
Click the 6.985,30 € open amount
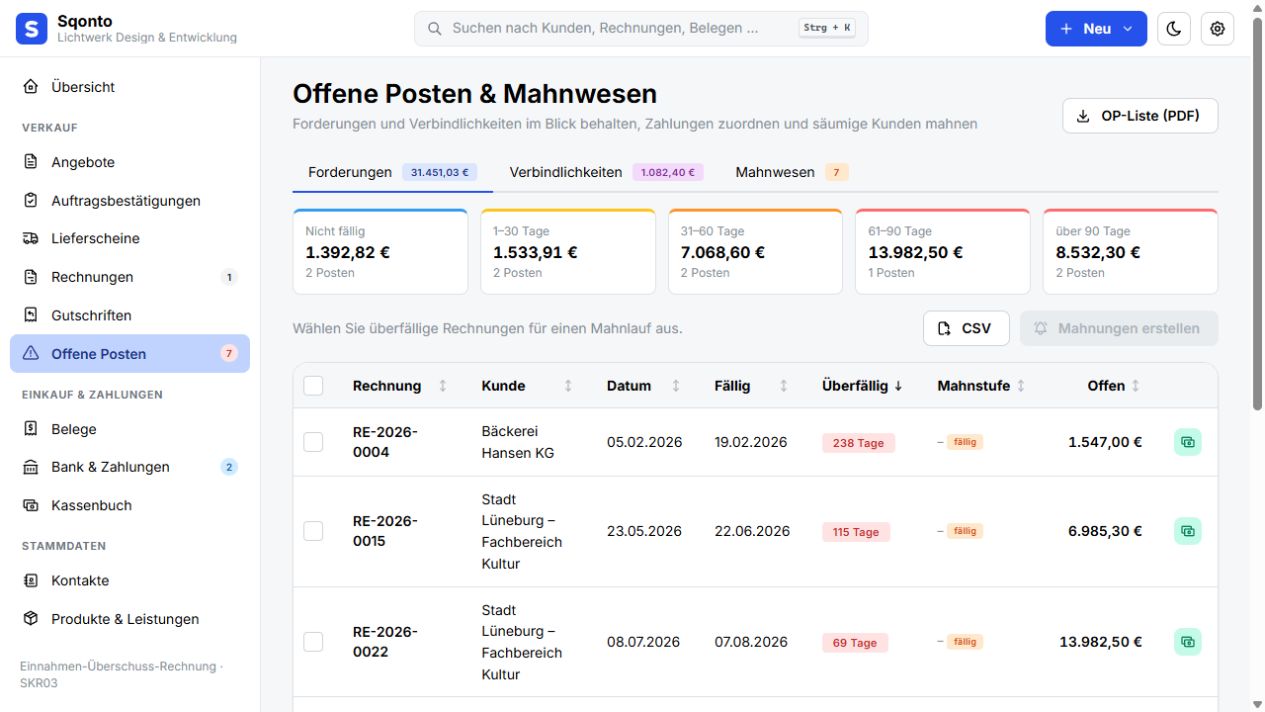pyautogui.click(x=1105, y=531)
